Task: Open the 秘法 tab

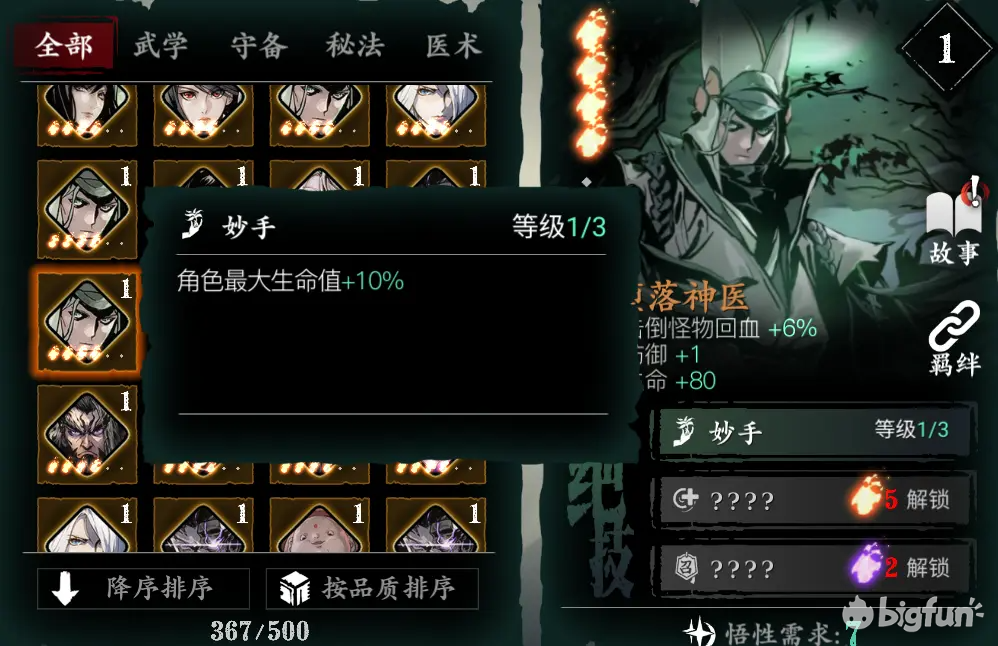Action: [355, 46]
